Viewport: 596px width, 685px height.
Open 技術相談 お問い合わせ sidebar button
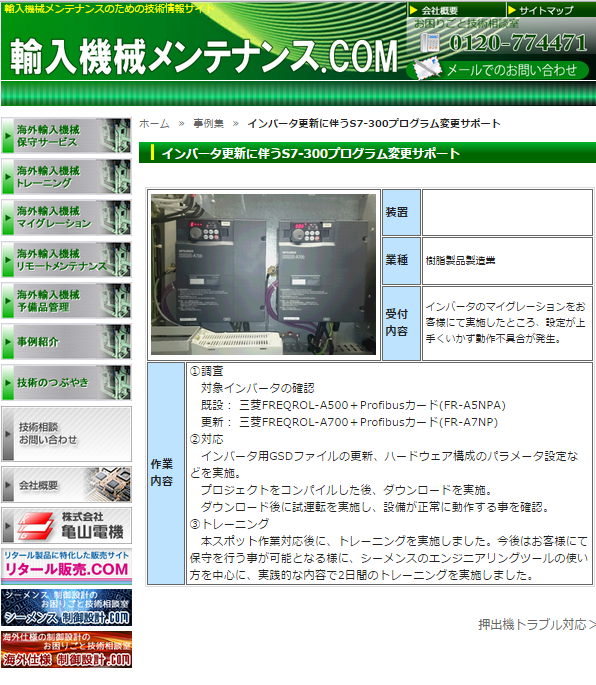pyautogui.click(x=66, y=434)
